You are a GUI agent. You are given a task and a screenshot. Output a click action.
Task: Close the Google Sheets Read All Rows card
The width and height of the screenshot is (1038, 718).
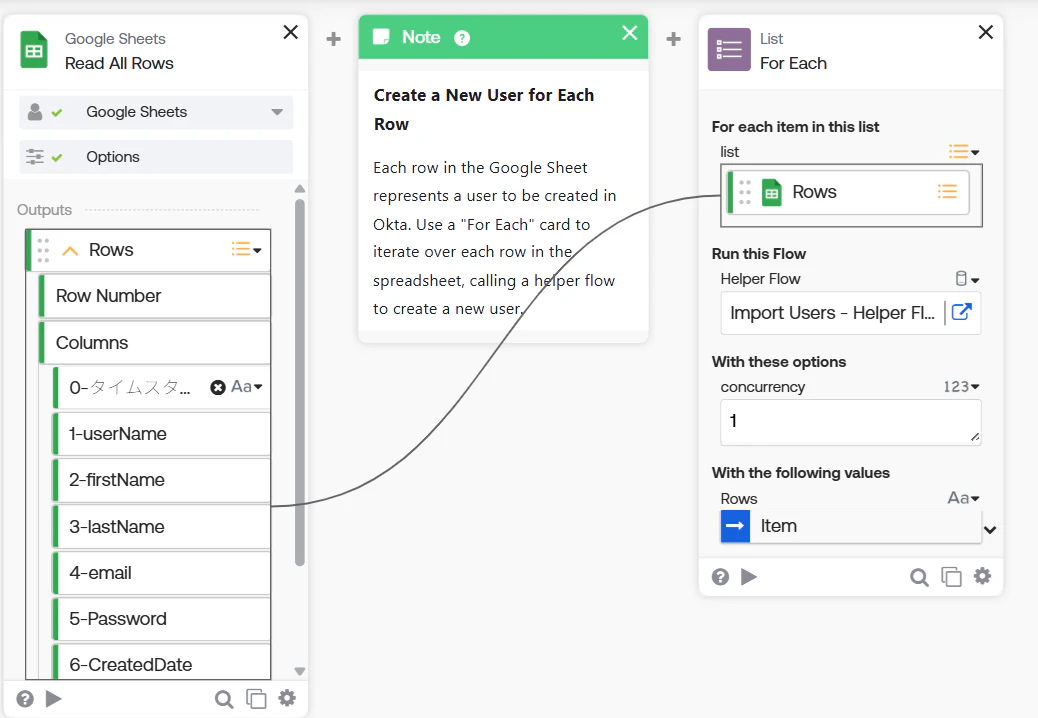click(x=291, y=32)
